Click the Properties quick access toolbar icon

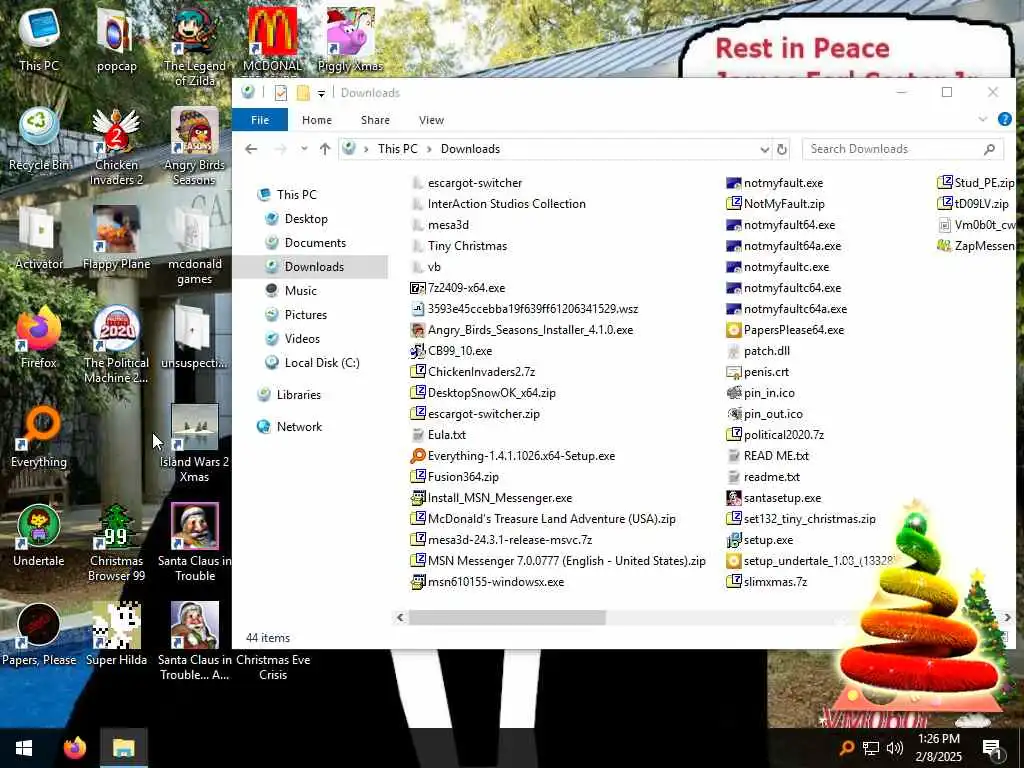pos(281,93)
